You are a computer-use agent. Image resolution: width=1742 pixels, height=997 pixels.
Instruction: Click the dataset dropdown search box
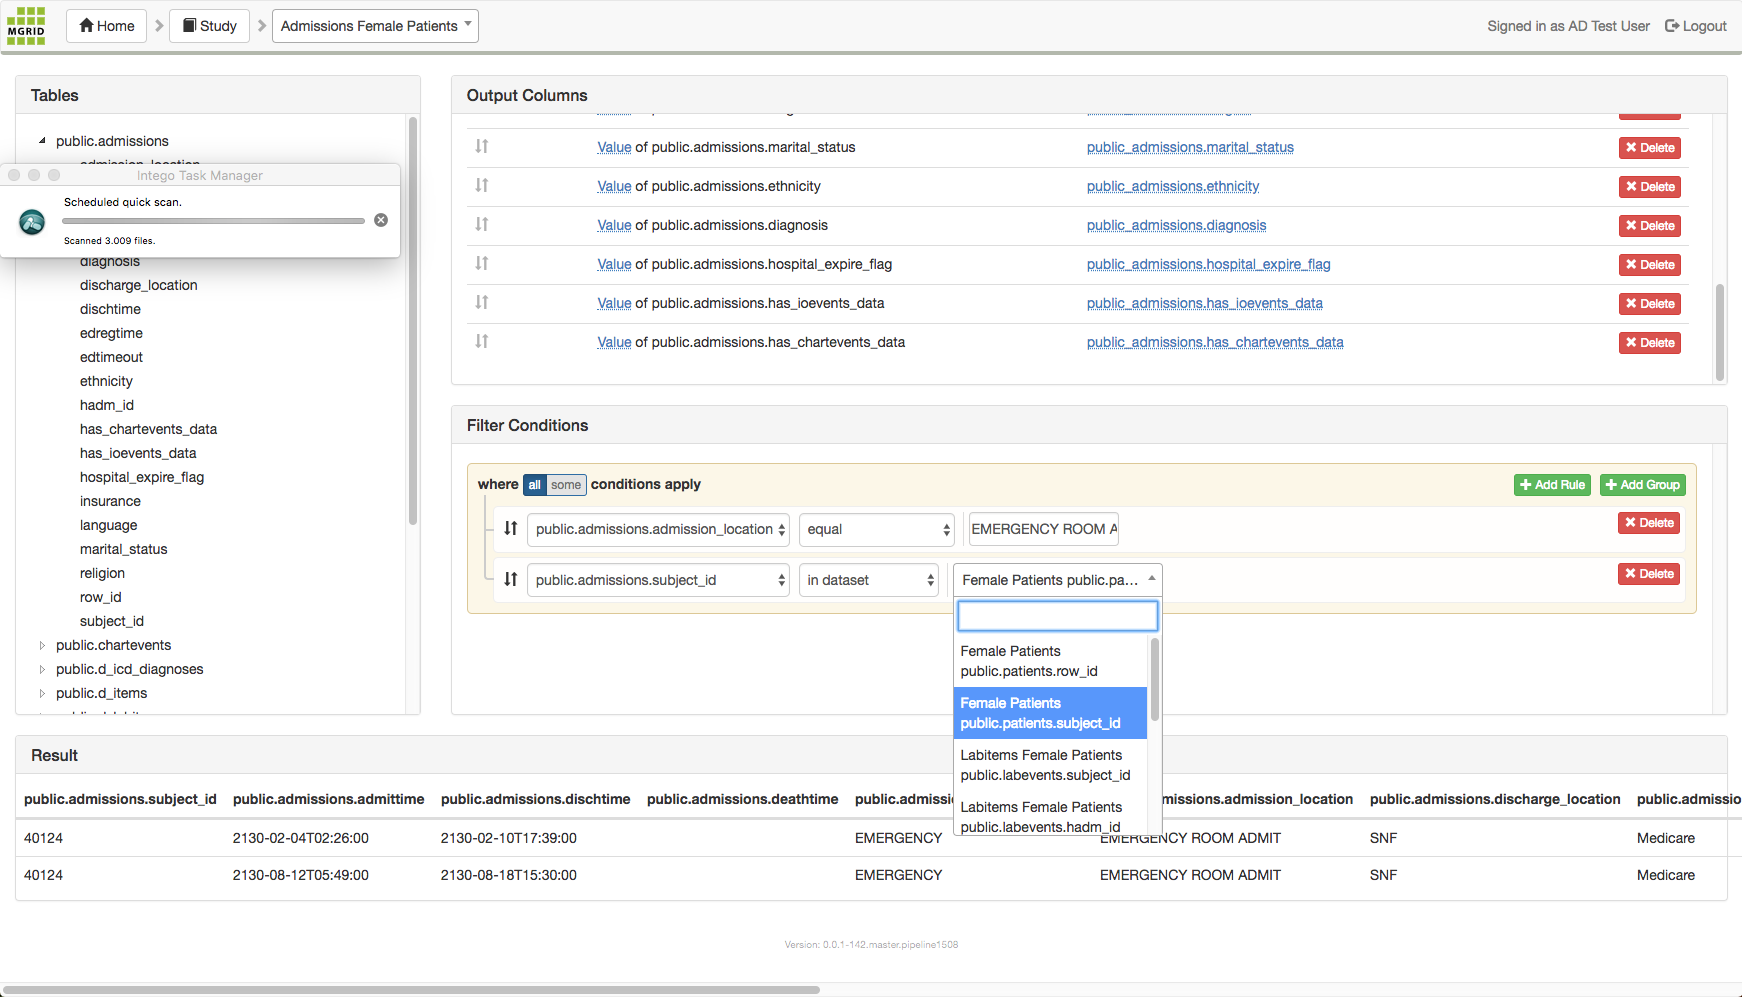point(1058,616)
